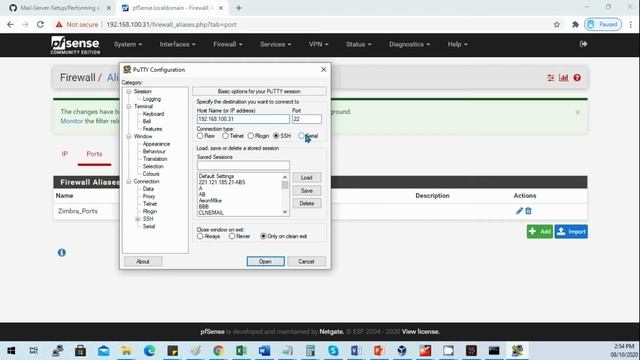
Task: Switch to the IP aliases tab
Action: pos(65,154)
